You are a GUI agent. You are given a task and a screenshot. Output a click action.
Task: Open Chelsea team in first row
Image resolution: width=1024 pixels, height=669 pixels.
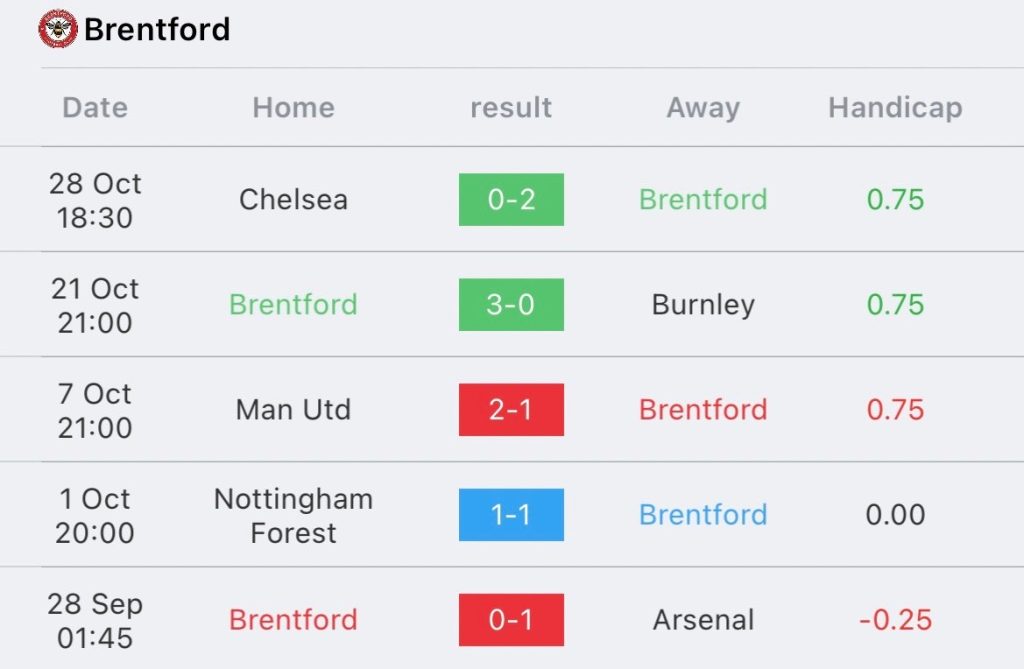[x=293, y=200]
